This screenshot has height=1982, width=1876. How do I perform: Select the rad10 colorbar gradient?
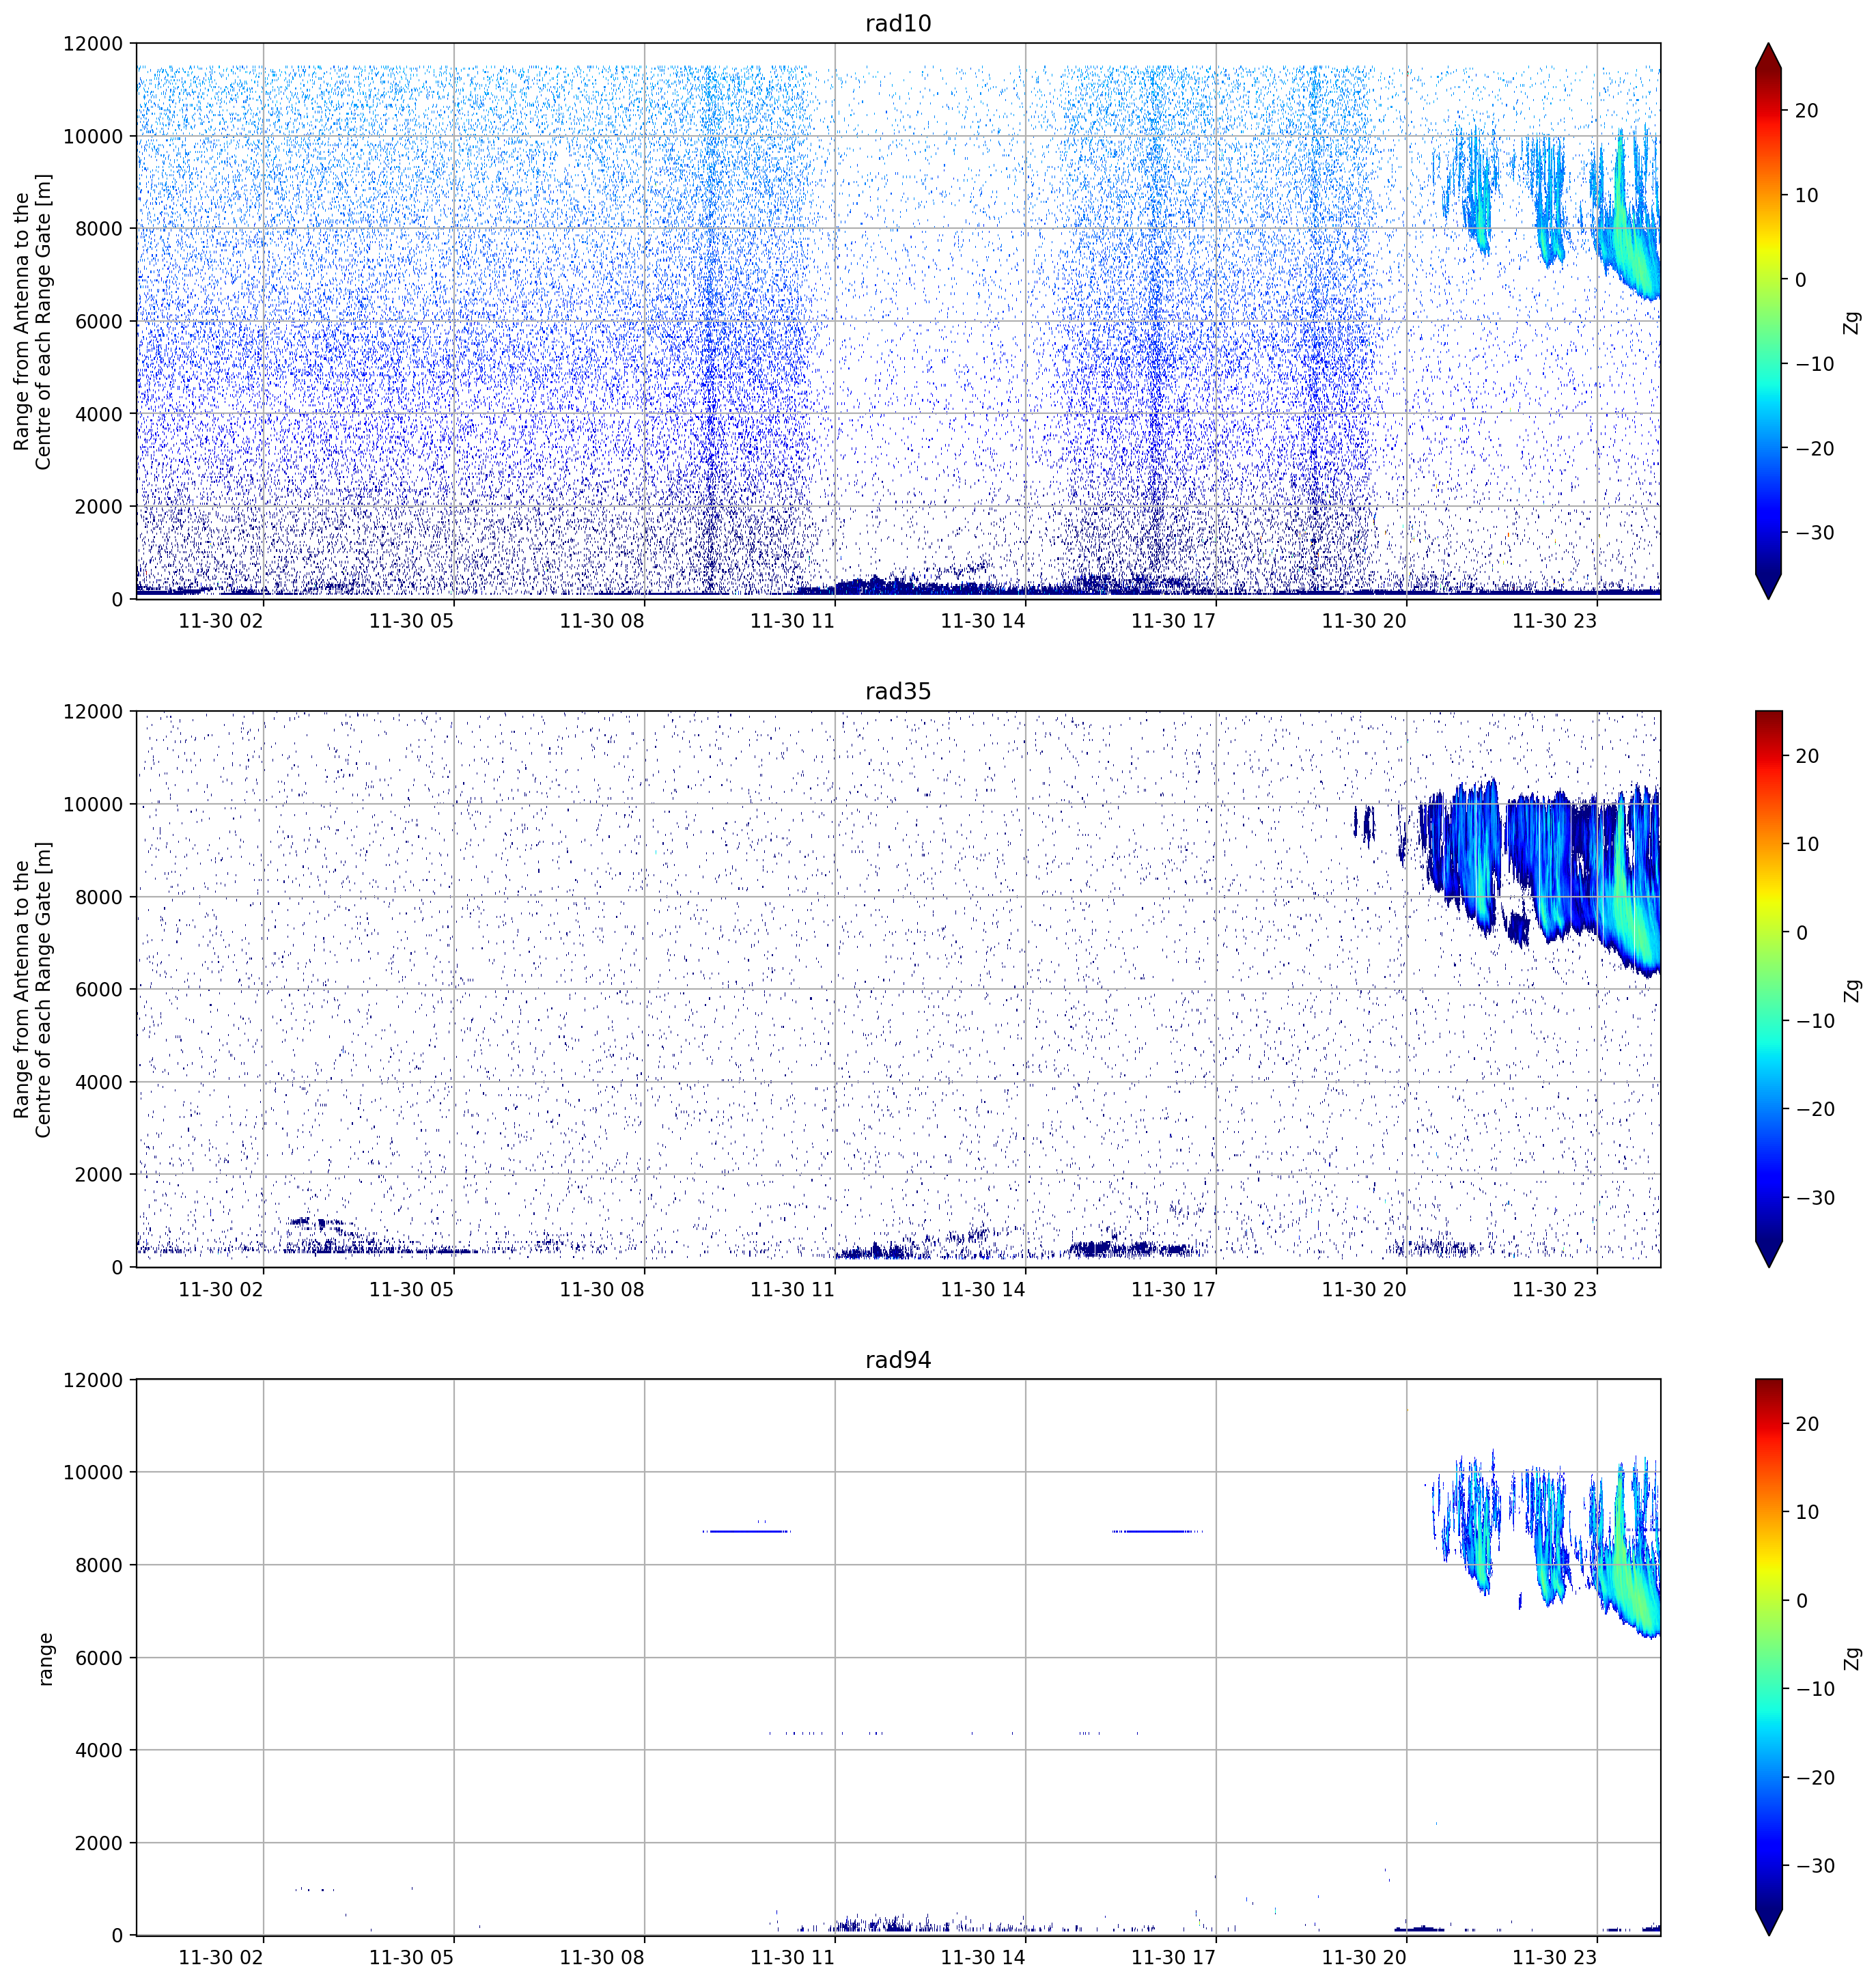[1769, 321]
